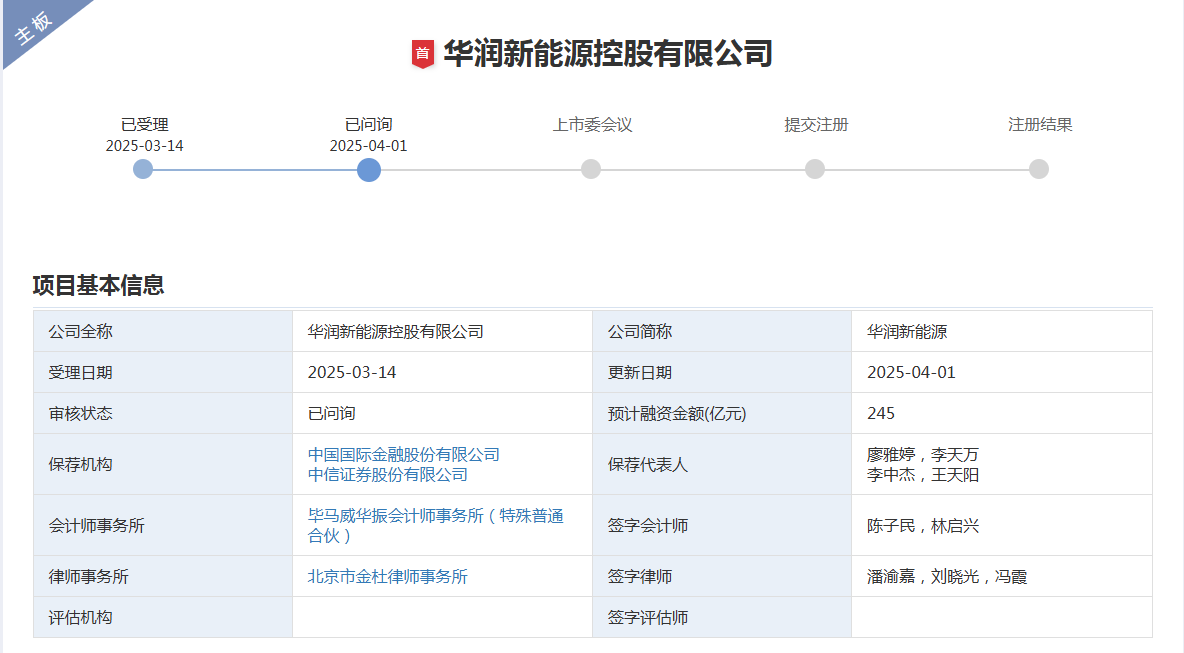Open 北京市金杜律师事务所 law firm link
Image resolution: width=1184 pixels, height=653 pixels.
387,576
